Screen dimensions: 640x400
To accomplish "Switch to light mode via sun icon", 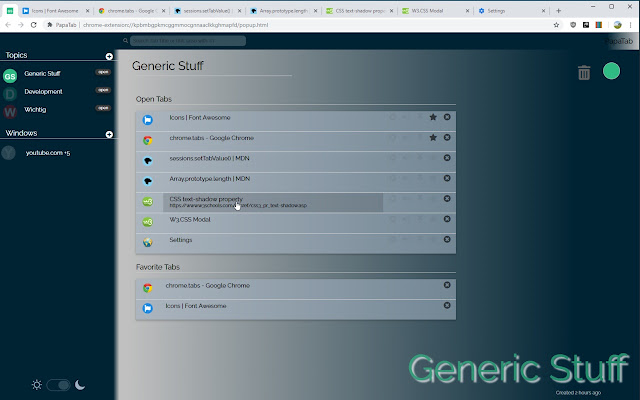I will pyautogui.click(x=37, y=385).
